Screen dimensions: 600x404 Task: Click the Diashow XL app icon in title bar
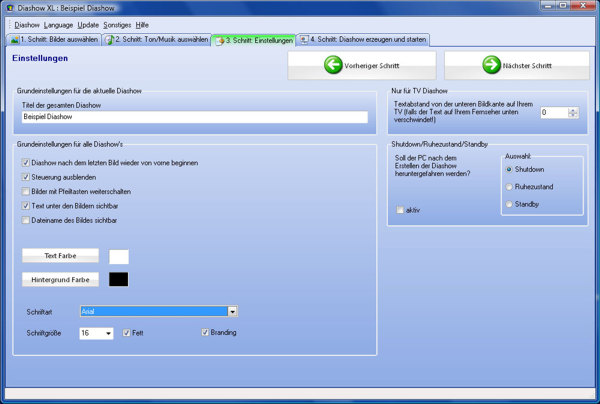[x=10, y=7]
